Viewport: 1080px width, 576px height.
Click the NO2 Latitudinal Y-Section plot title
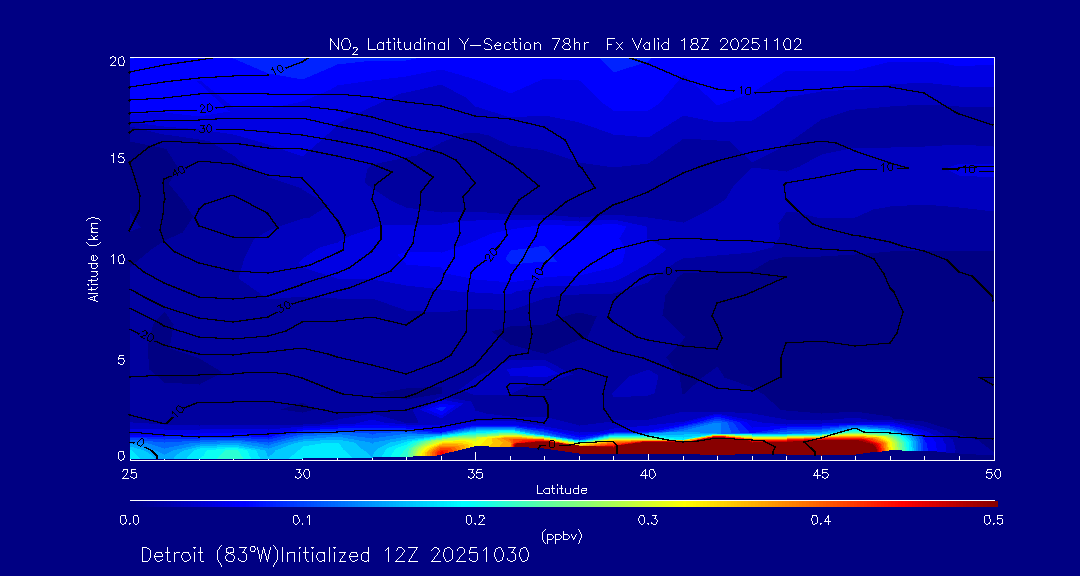tap(565, 44)
